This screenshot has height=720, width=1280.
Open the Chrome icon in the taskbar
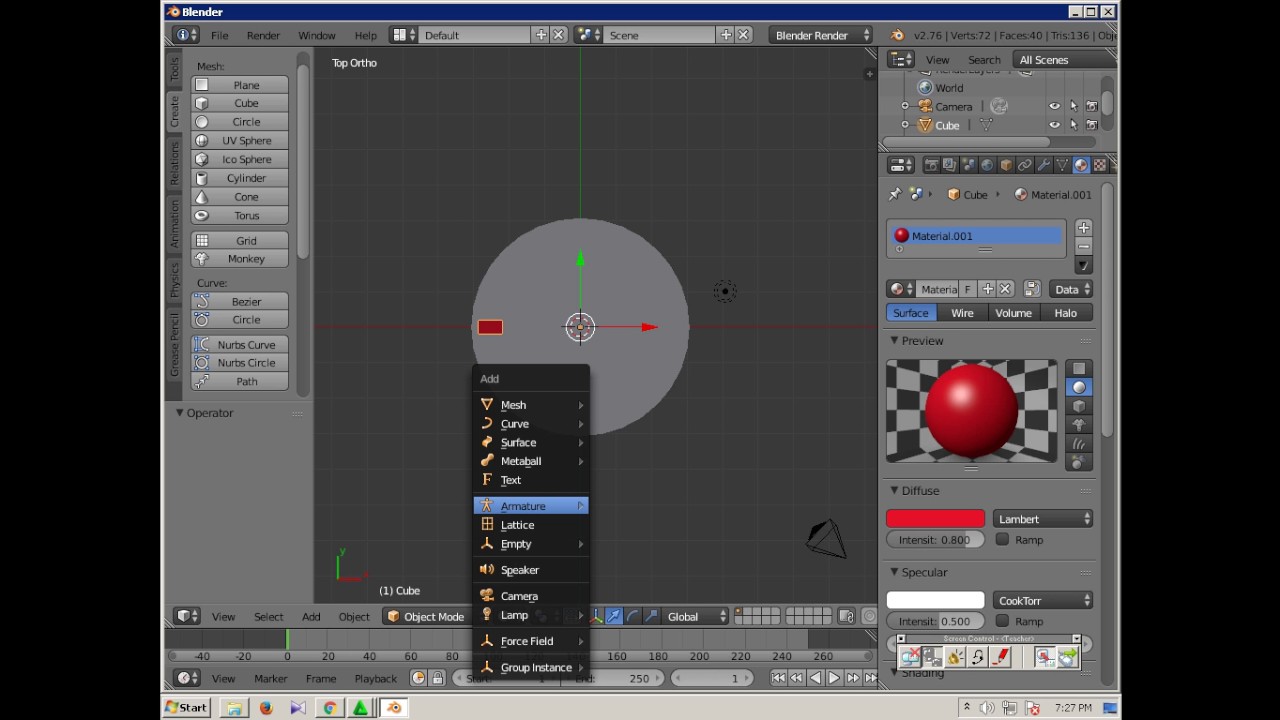(x=329, y=708)
